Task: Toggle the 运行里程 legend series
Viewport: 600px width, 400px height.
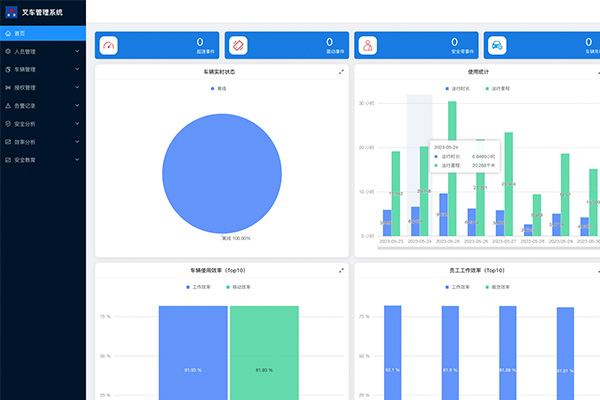Action: pyautogui.click(x=497, y=88)
